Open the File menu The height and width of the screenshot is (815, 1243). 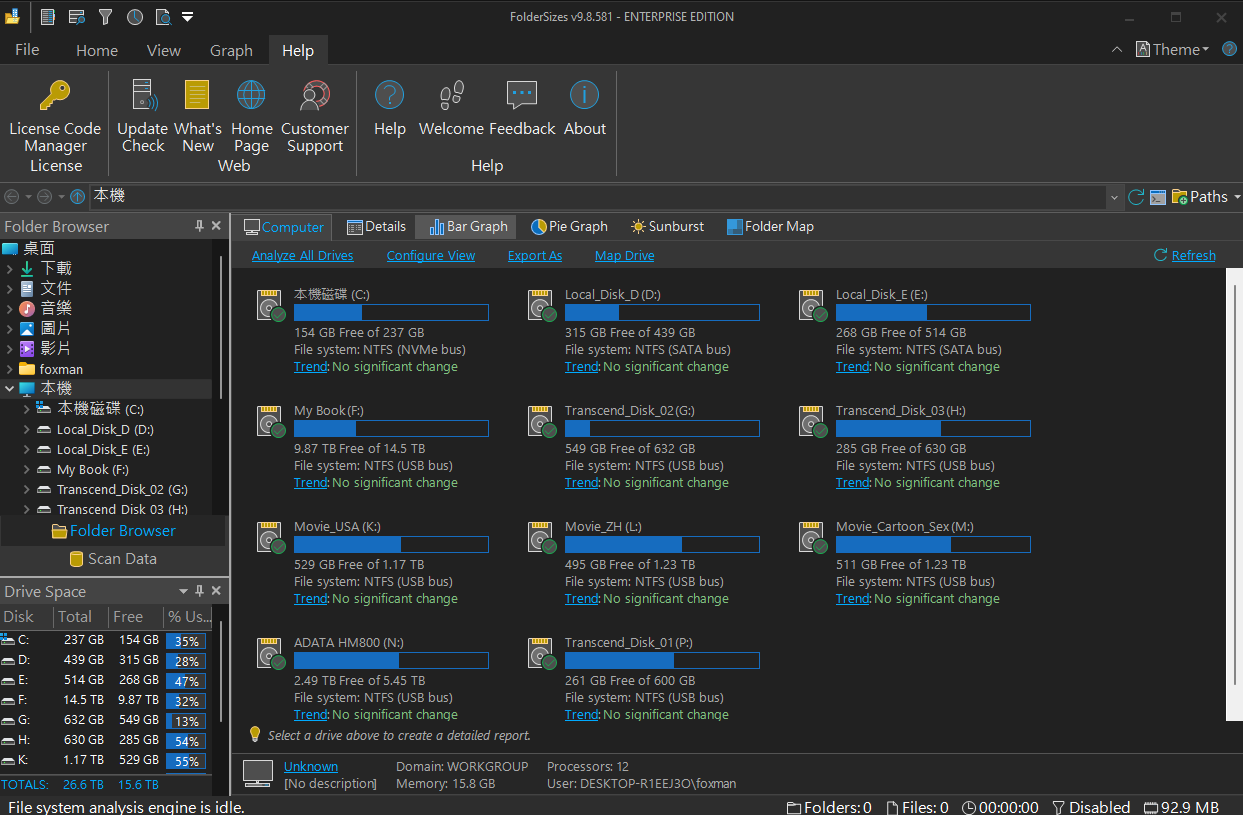point(27,50)
